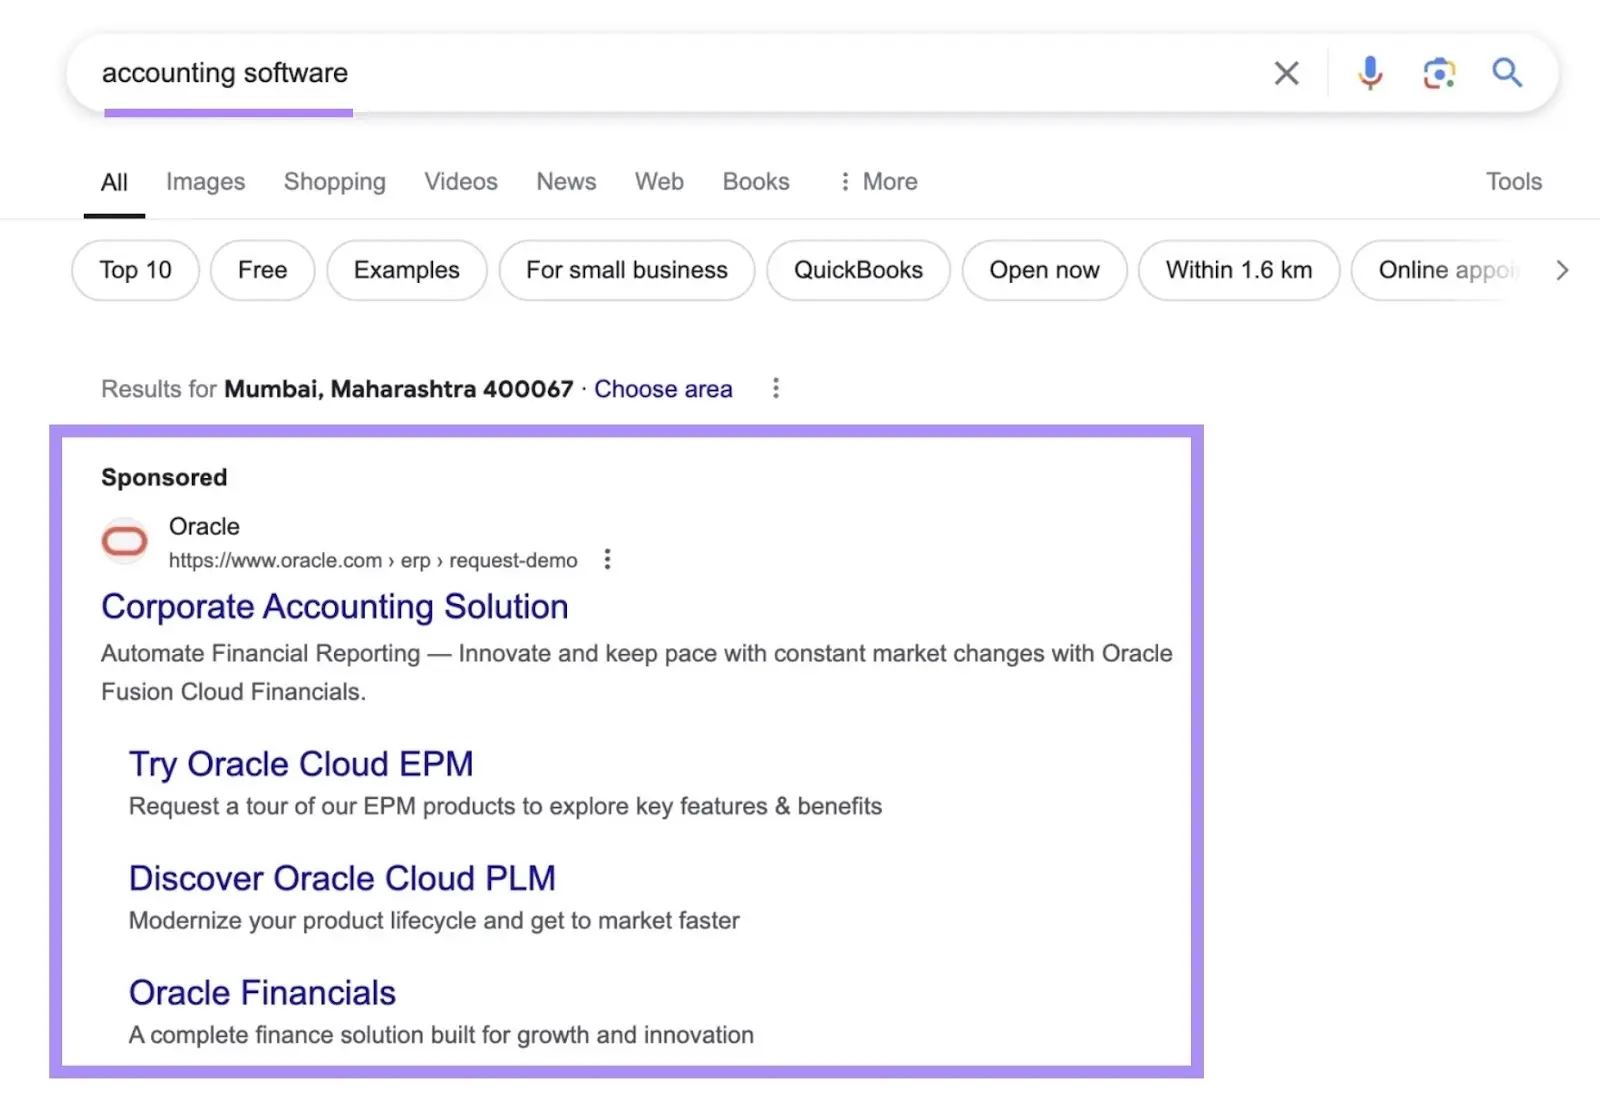Open Google Lens image search
1600x1113 pixels.
point(1438,72)
